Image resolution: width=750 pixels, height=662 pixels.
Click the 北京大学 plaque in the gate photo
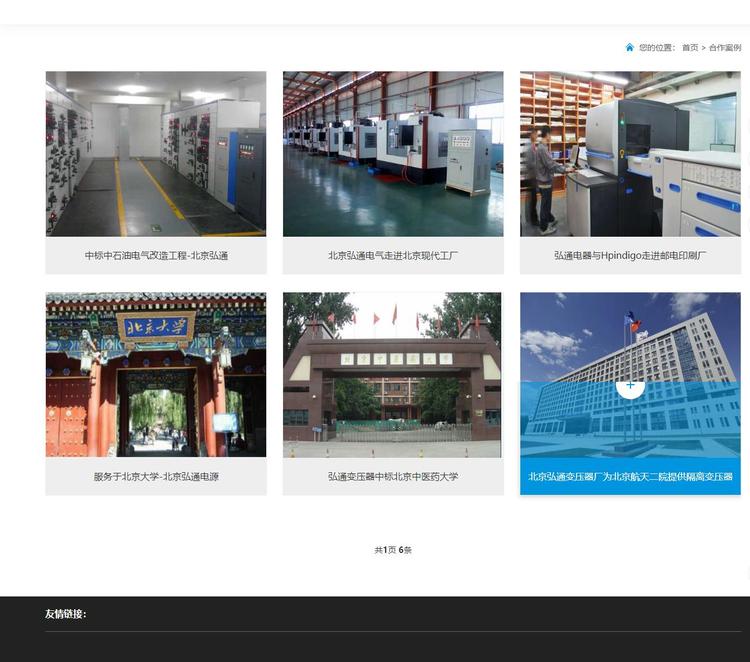tap(156, 326)
